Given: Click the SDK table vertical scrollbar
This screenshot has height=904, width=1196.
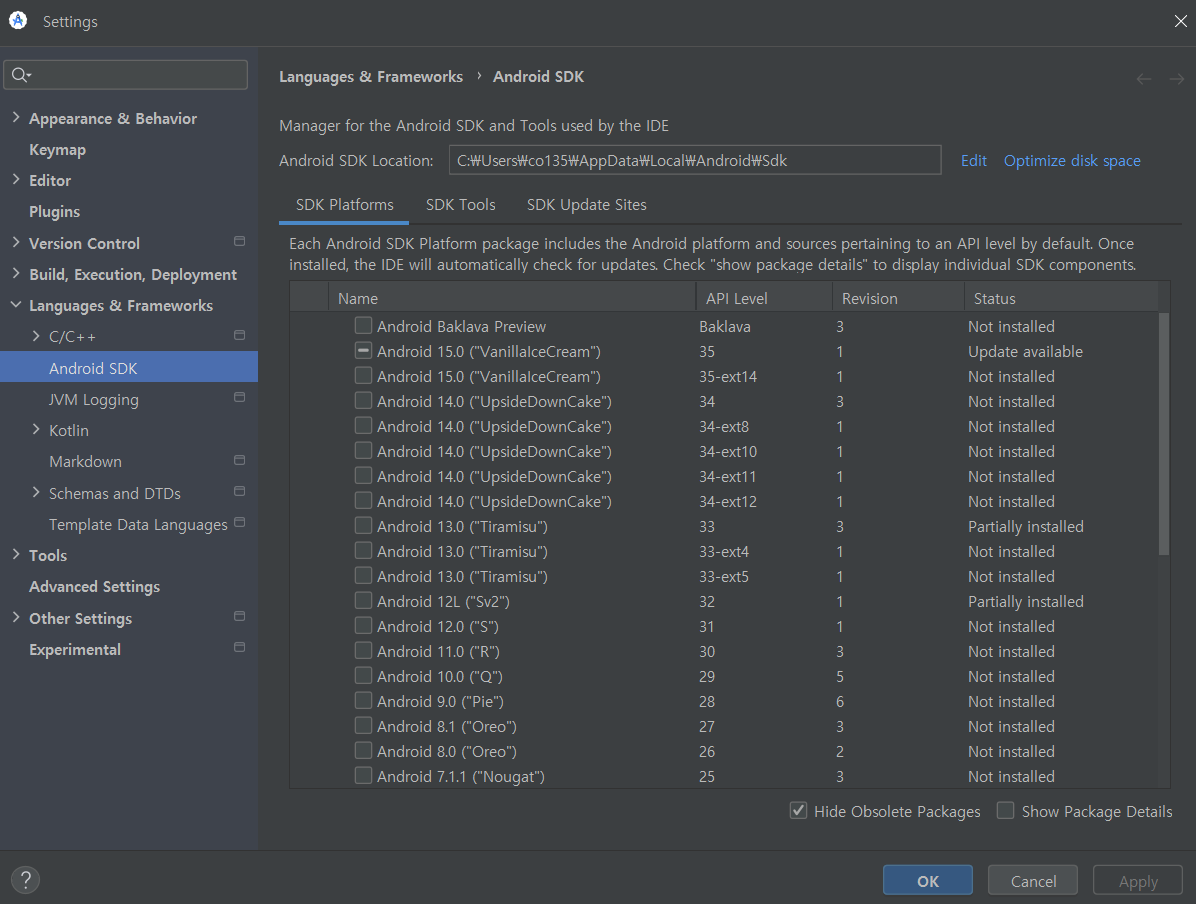Looking at the screenshot, I should pyautogui.click(x=1163, y=433).
